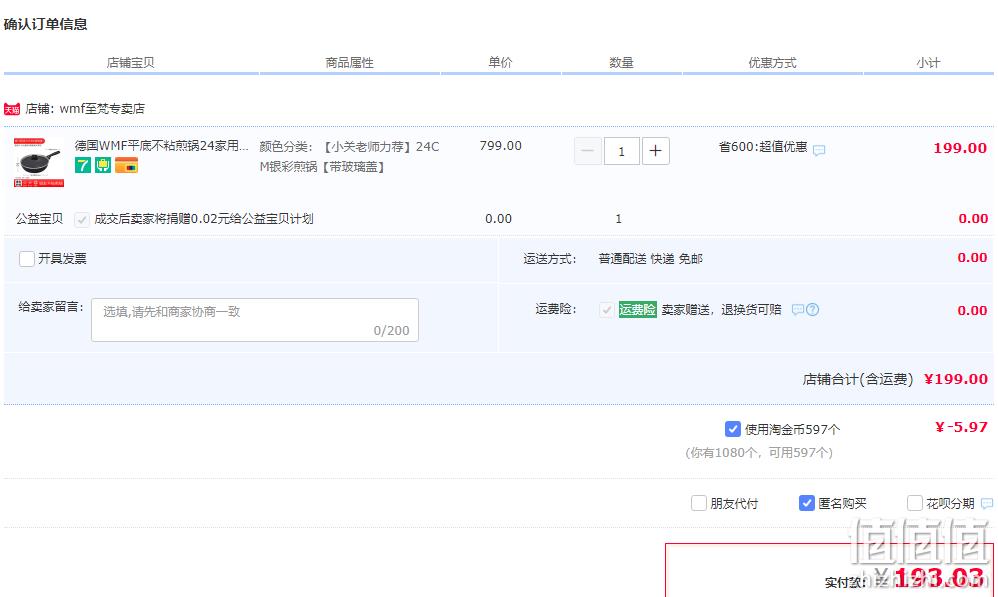Click the product subtotal 199.00 value
The width and height of the screenshot is (998, 597).
960,148
